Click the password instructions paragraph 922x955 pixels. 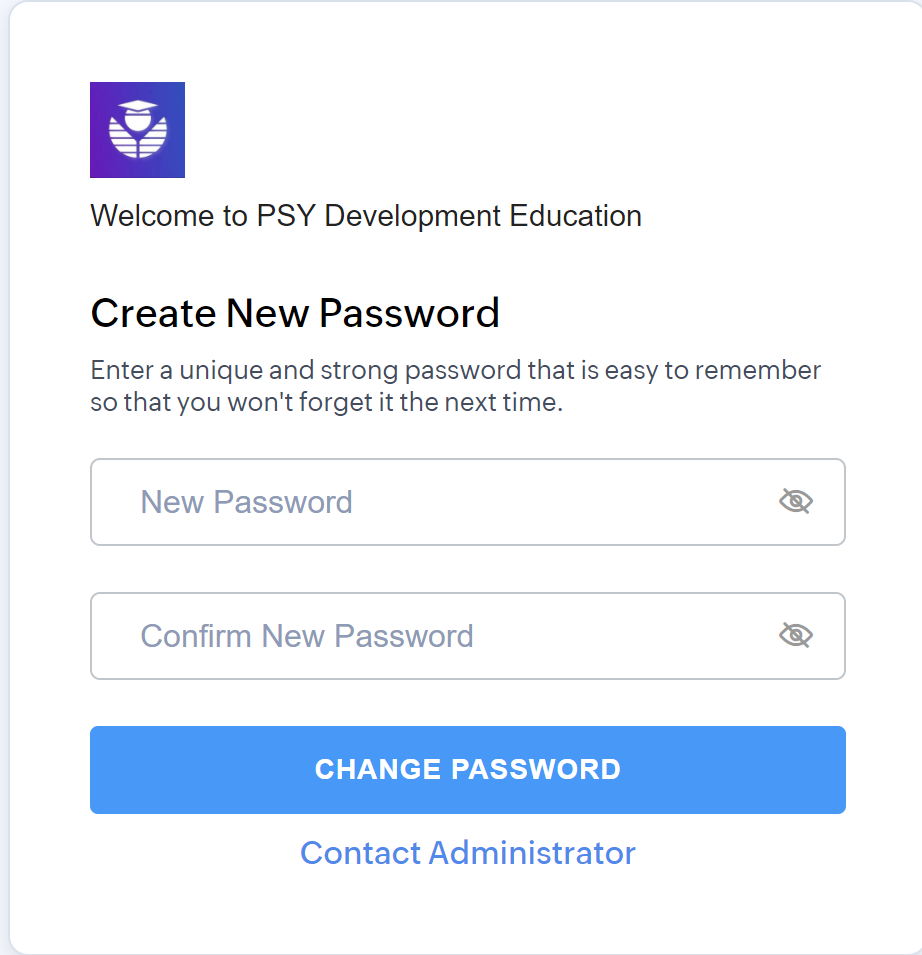[456, 386]
